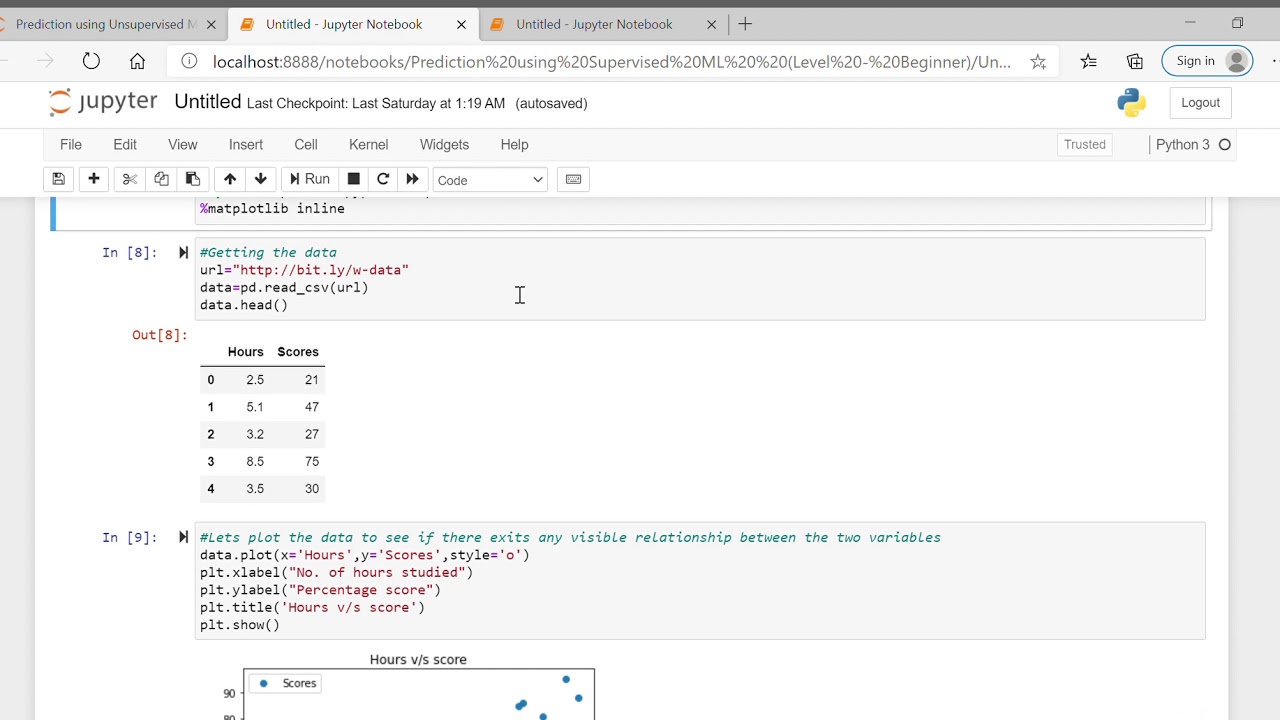Click the Python 3 kernel indicator
Viewport: 1280px width, 720px height.
1193,145
